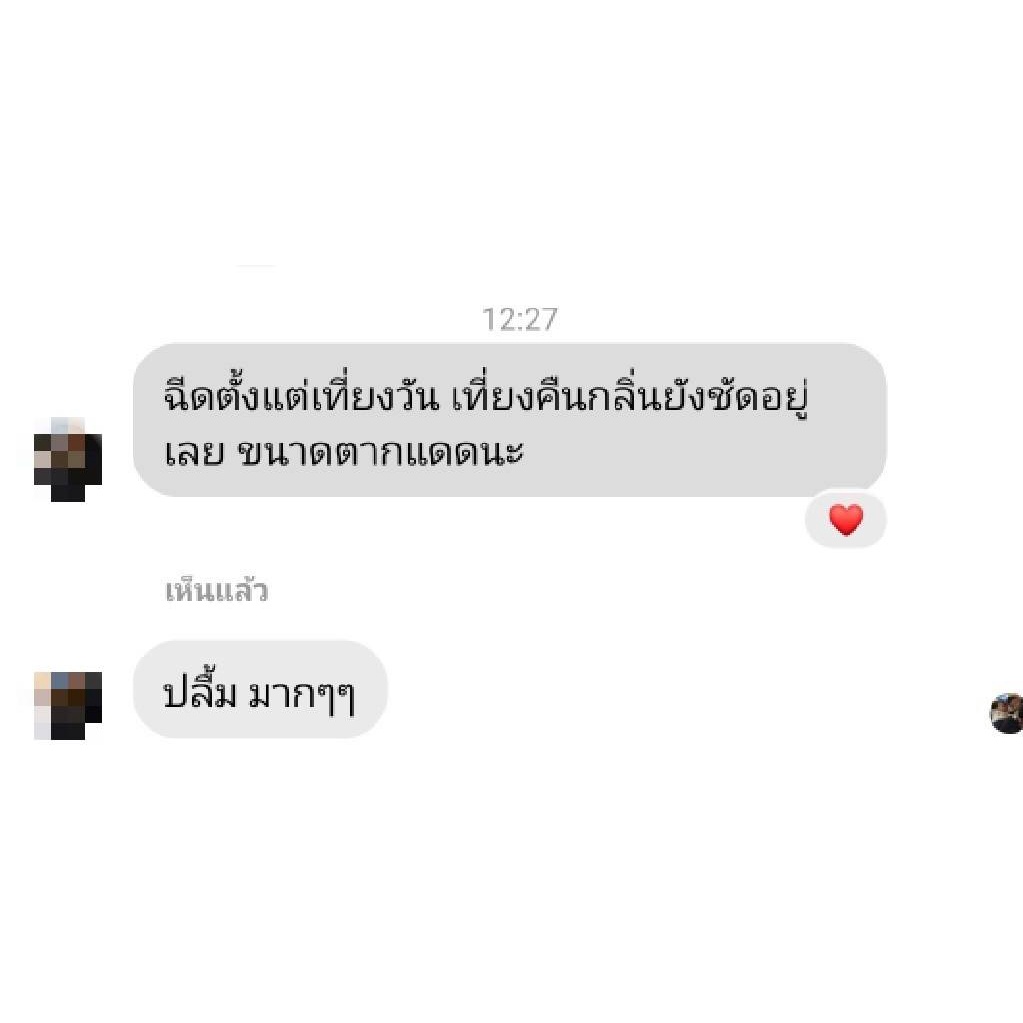Select the ปลื้ม มากๆๆ message bubble
1023x1023 pixels.
pyautogui.click(x=260, y=690)
